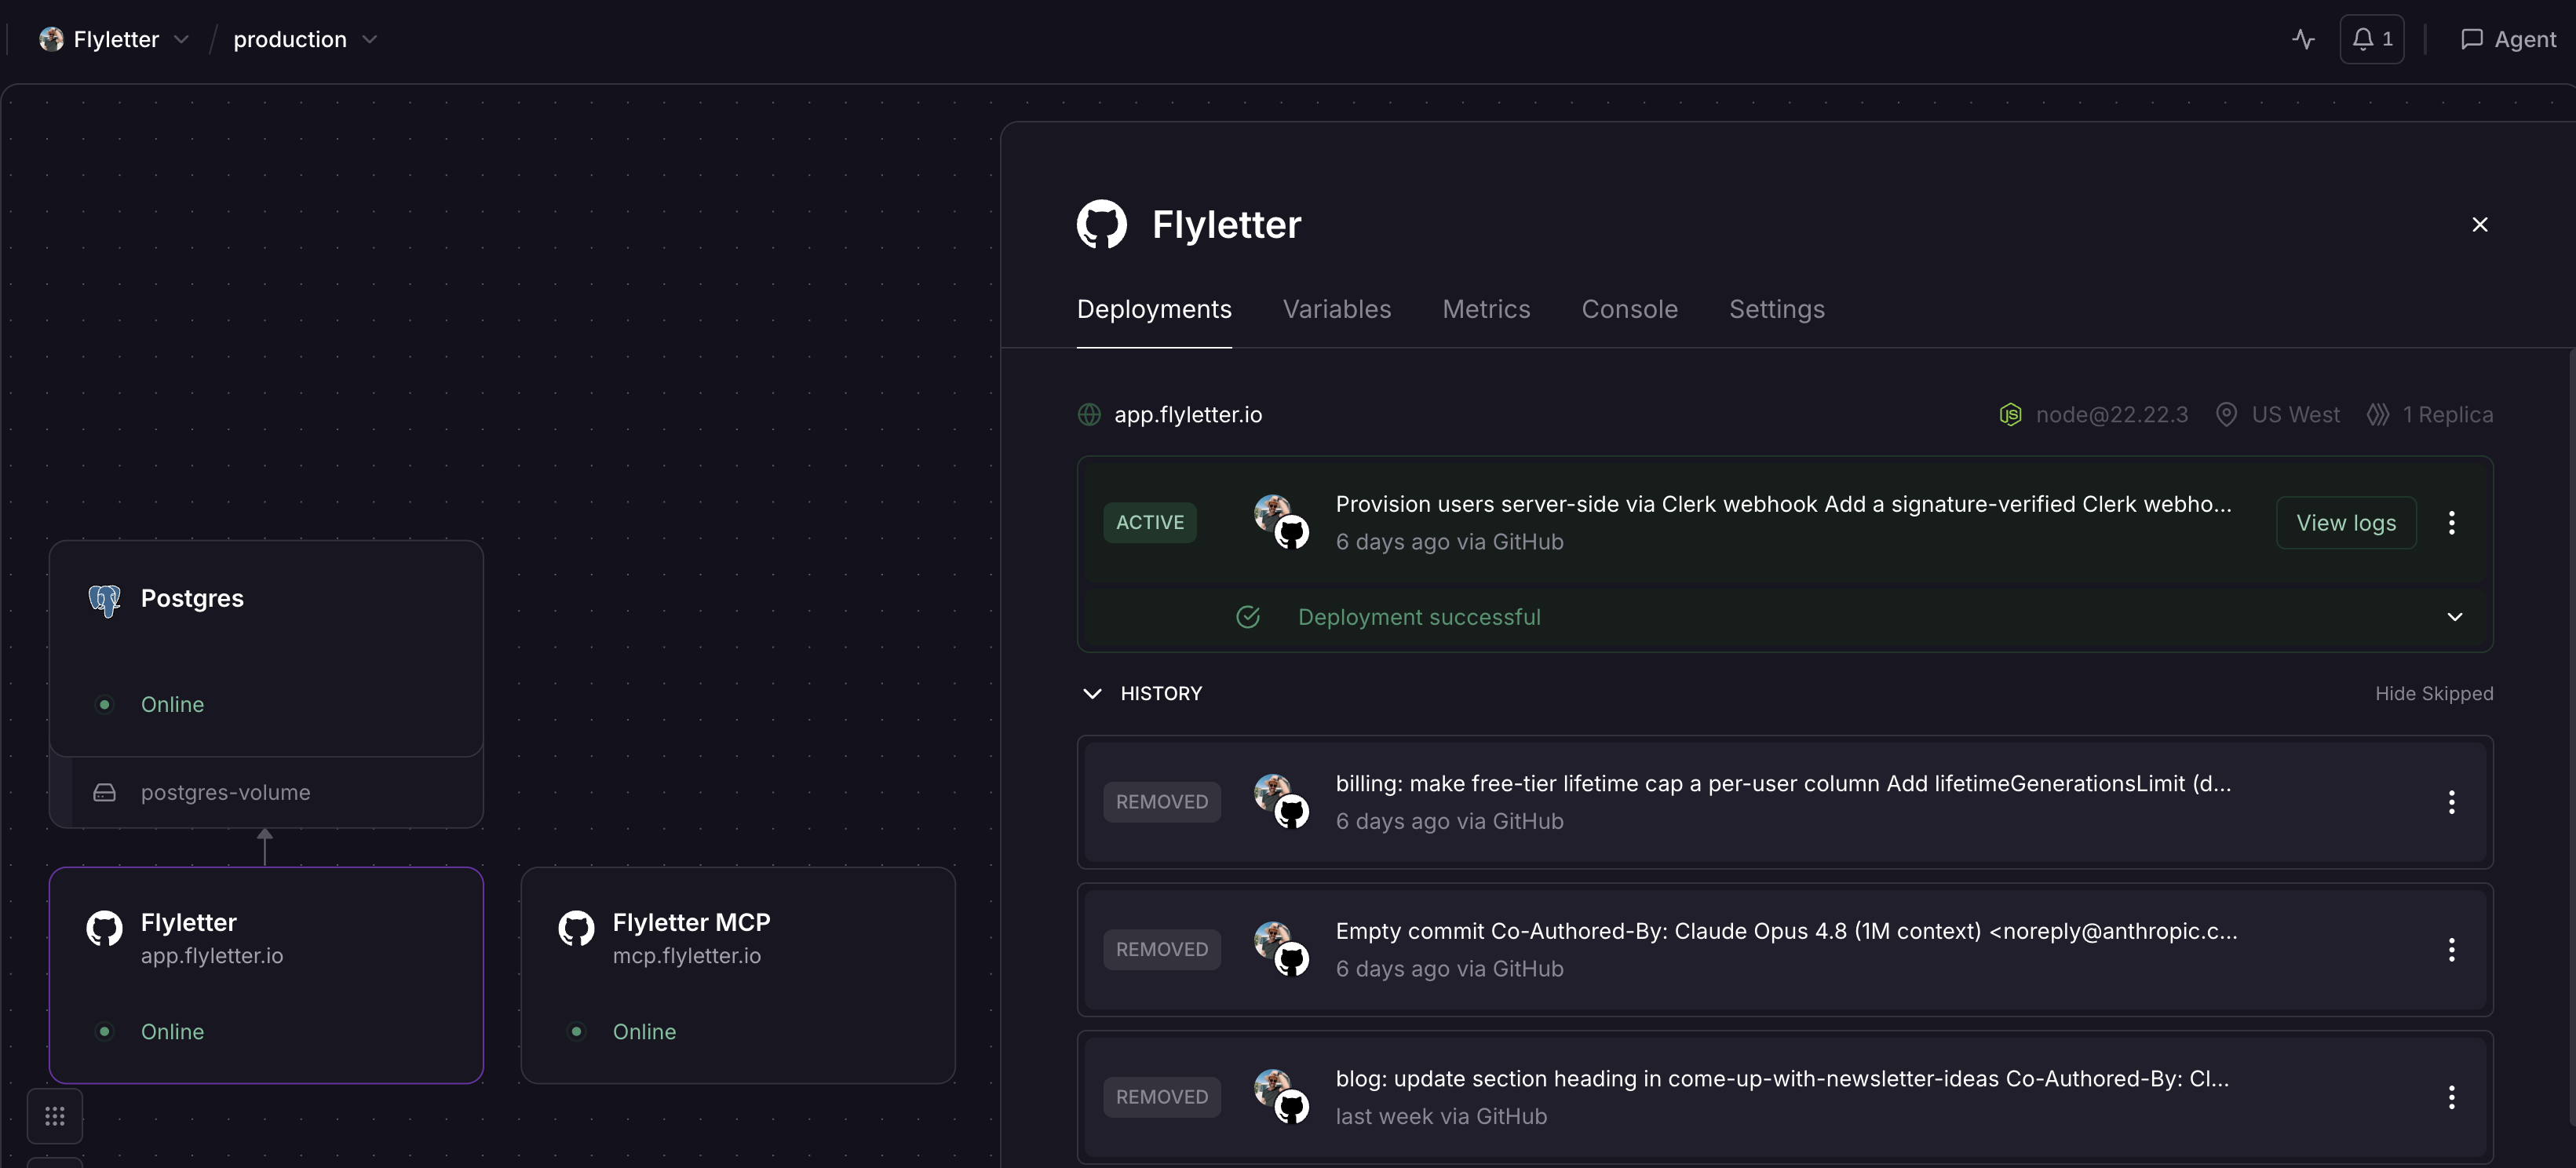Click the Node.js icon beside node@22.22.3

[x=2010, y=415]
